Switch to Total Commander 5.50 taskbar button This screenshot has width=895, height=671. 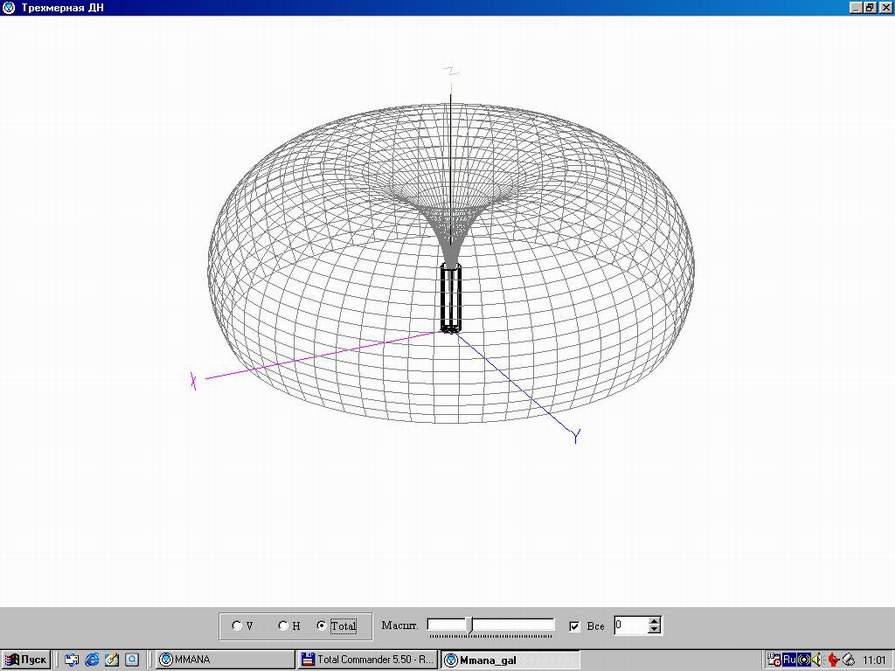[x=368, y=660]
